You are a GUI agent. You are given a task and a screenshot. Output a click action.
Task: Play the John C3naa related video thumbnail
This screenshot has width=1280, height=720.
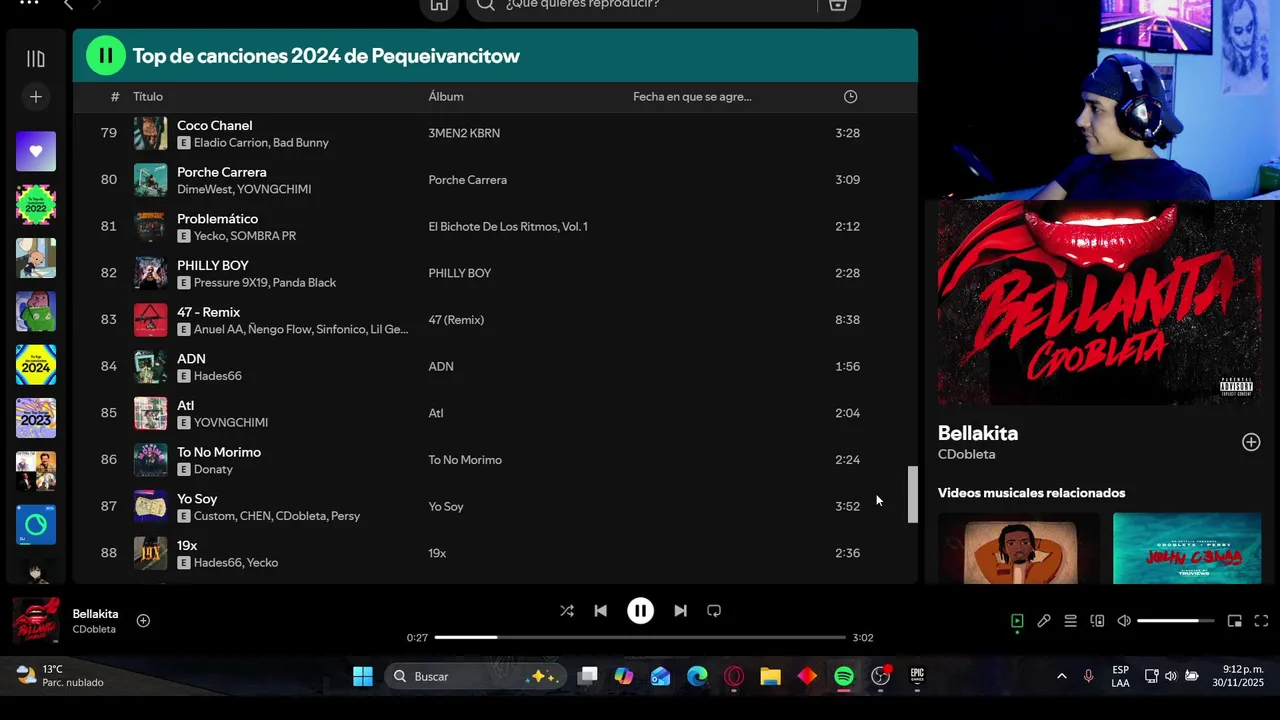click(x=1187, y=548)
